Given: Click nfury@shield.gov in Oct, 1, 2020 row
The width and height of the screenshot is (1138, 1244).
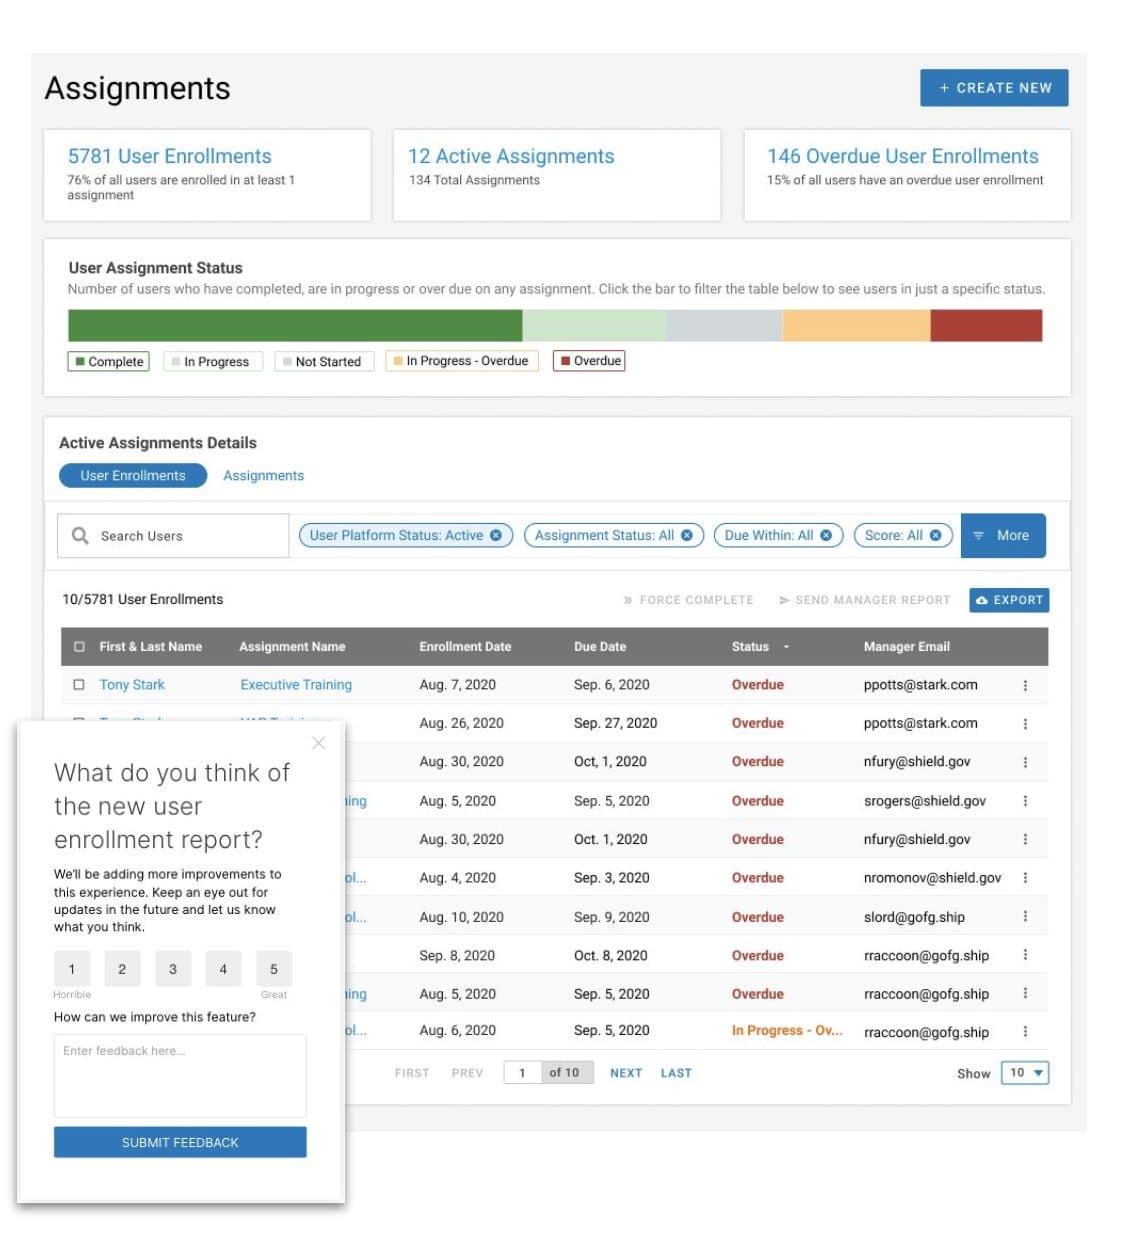Looking at the screenshot, I should [917, 762].
